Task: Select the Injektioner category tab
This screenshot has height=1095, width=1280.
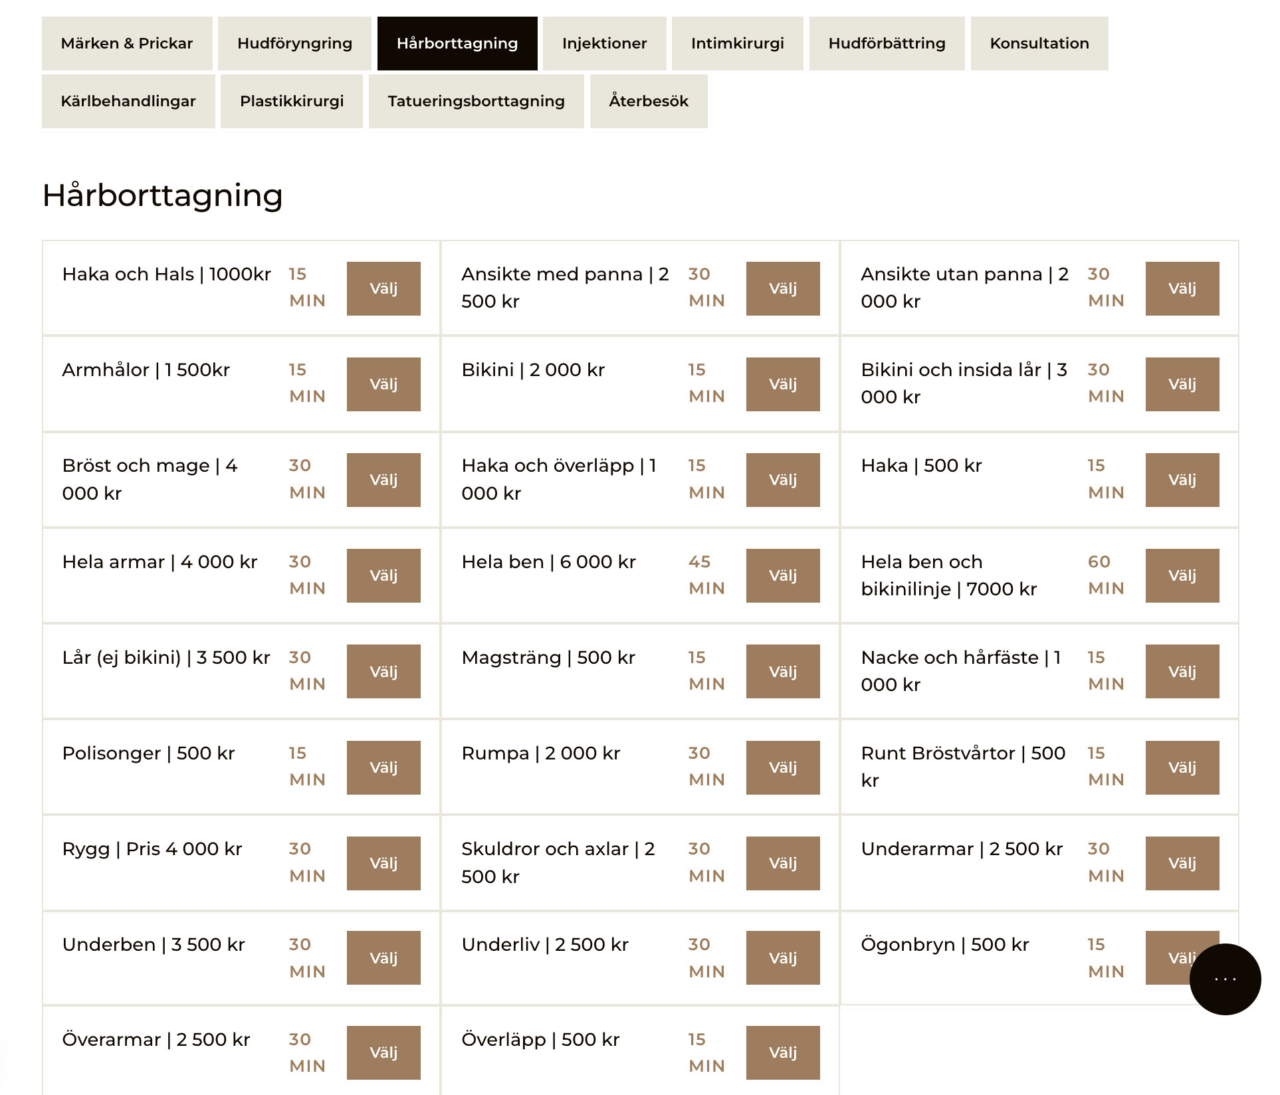Action: [x=604, y=43]
